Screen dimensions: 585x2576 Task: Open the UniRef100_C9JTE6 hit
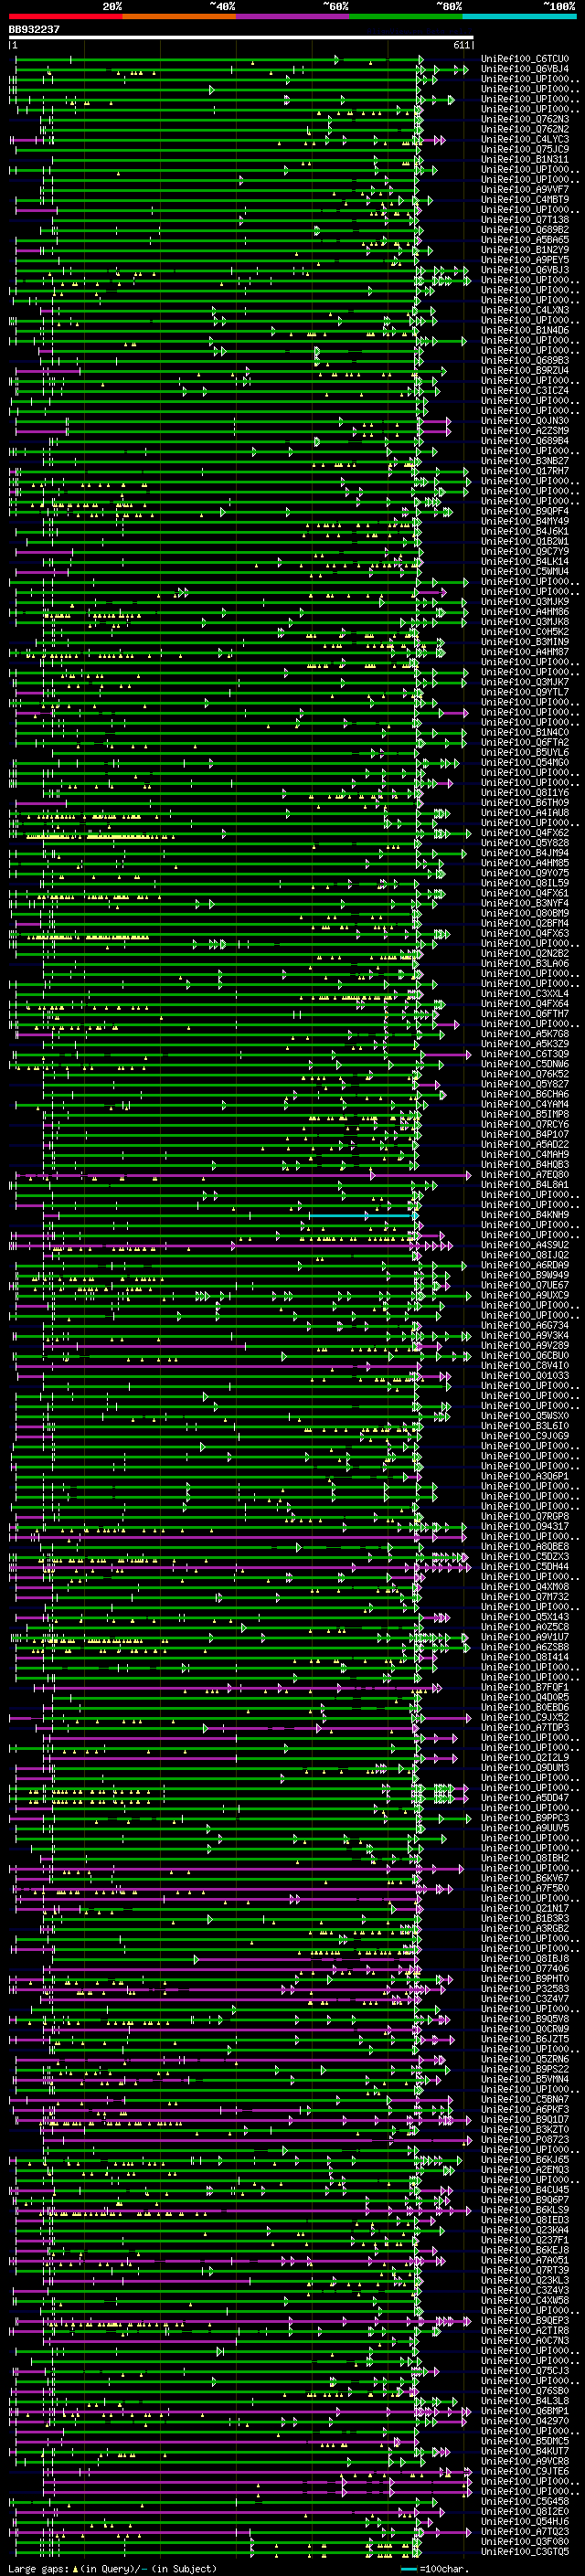click(525, 2471)
